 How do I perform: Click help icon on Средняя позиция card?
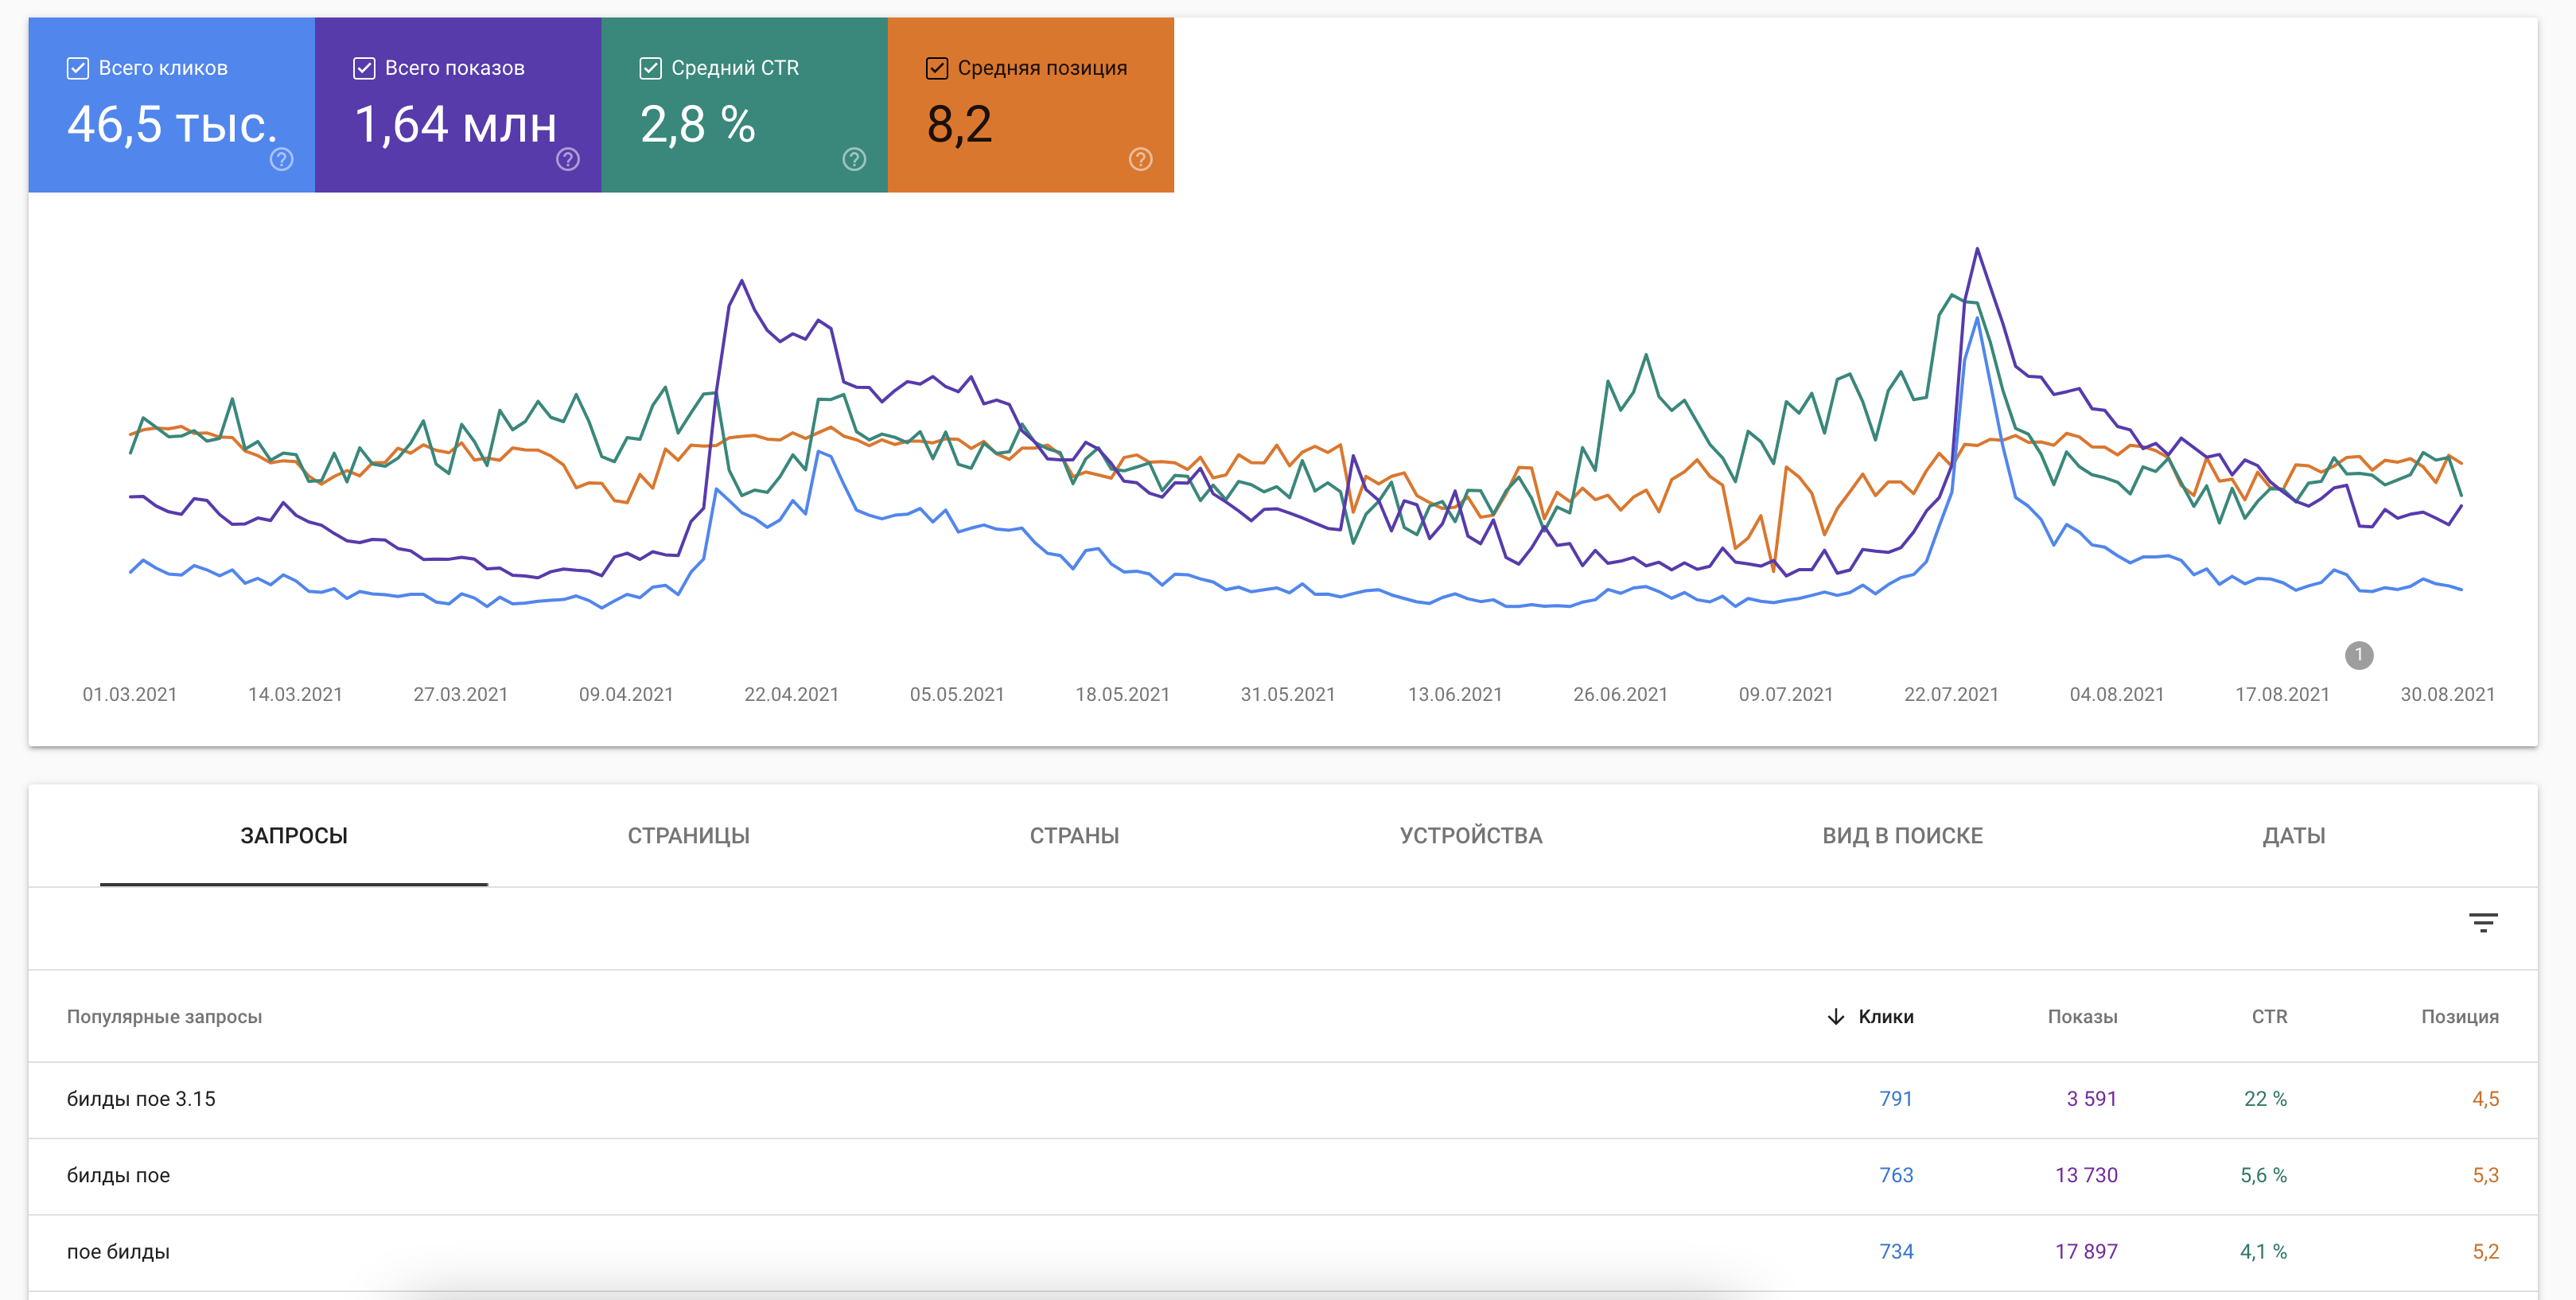pos(1140,159)
